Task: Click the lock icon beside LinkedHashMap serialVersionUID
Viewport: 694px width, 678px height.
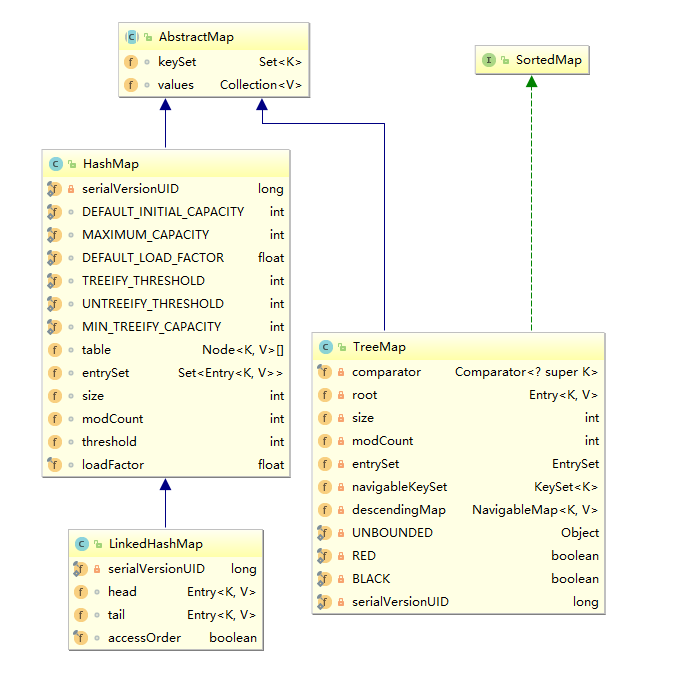Action: pos(98,569)
